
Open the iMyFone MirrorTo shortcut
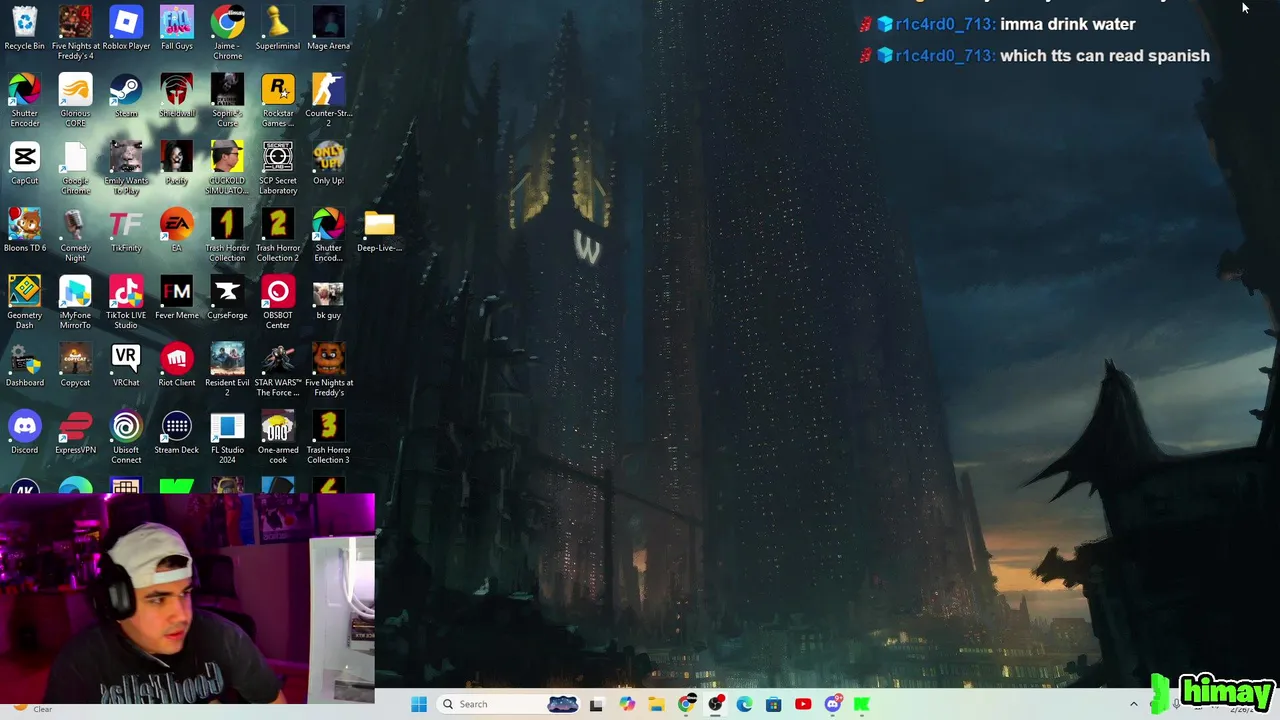(x=75, y=302)
